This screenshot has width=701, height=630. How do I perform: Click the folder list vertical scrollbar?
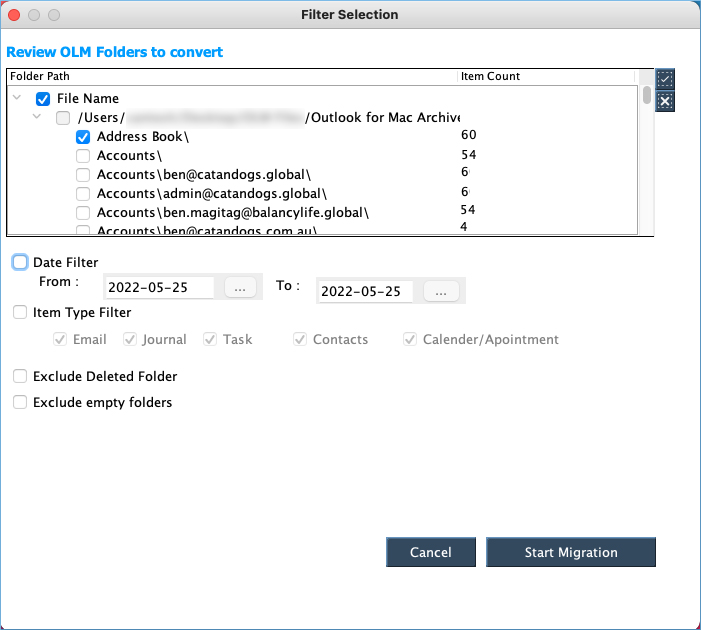647,96
